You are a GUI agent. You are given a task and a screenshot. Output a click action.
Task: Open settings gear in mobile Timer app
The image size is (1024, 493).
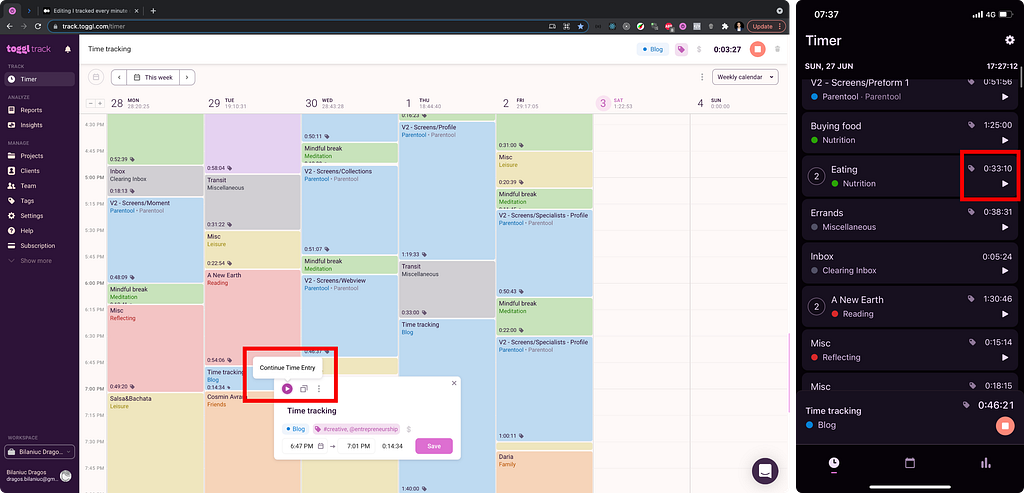1010,40
